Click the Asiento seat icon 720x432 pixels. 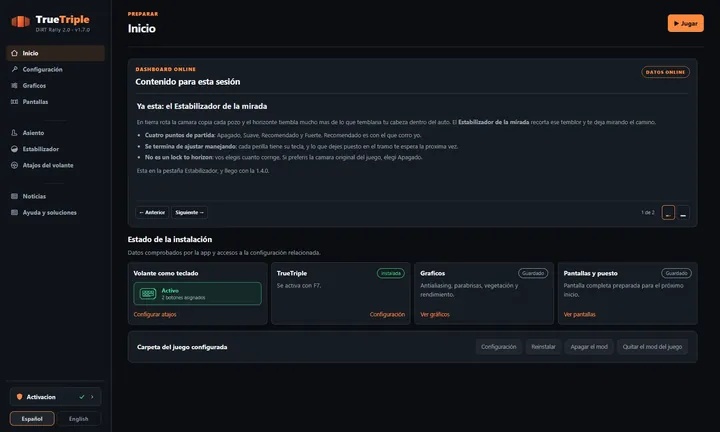point(14,133)
